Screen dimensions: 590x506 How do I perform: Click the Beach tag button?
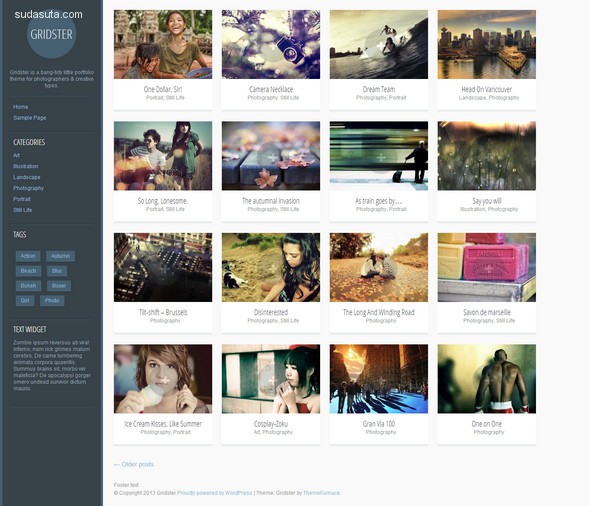(x=28, y=271)
